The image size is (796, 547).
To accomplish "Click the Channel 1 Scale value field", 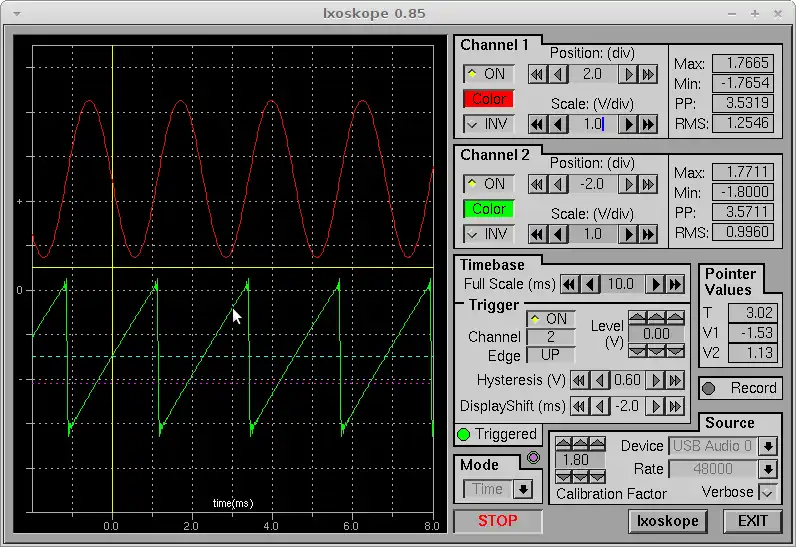I will click(x=593, y=124).
